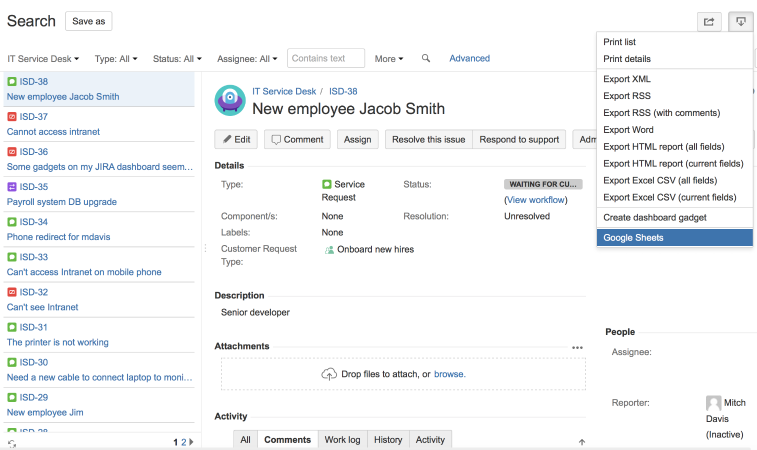Click the Edit issue button
This screenshot has width=757, height=450.
click(x=236, y=139)
